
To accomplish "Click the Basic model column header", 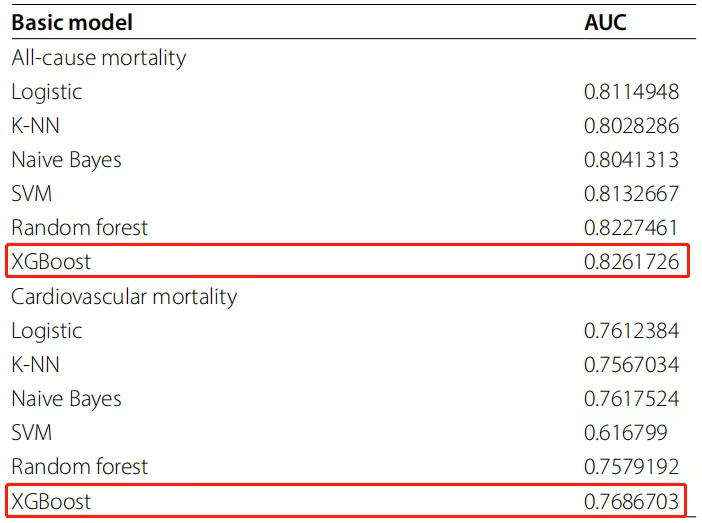I will pyautogui.click(x=72, y=22).
